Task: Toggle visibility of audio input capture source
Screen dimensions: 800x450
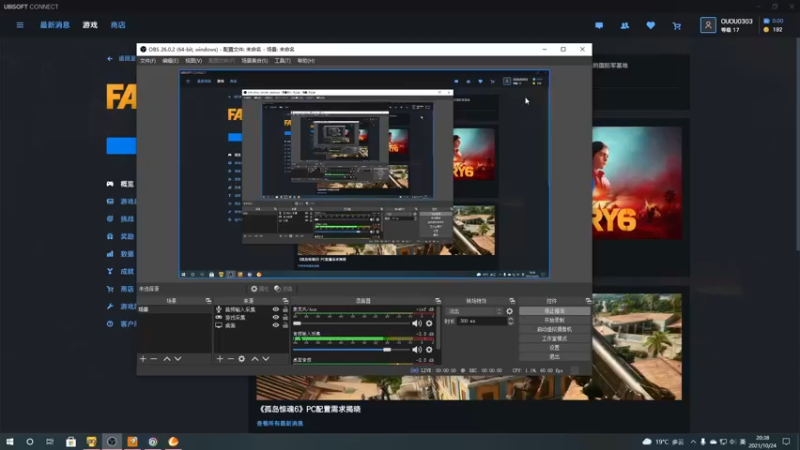Action: pyautogui.click(x=276, y=309)
